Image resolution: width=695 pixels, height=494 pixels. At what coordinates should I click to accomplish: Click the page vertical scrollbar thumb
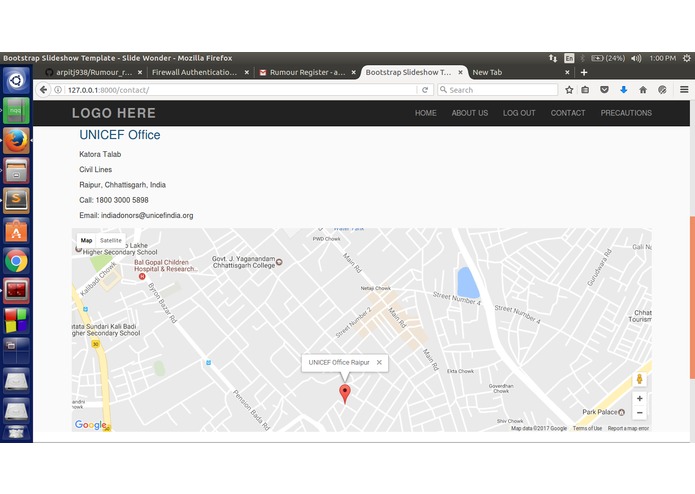tap(692, 298)
